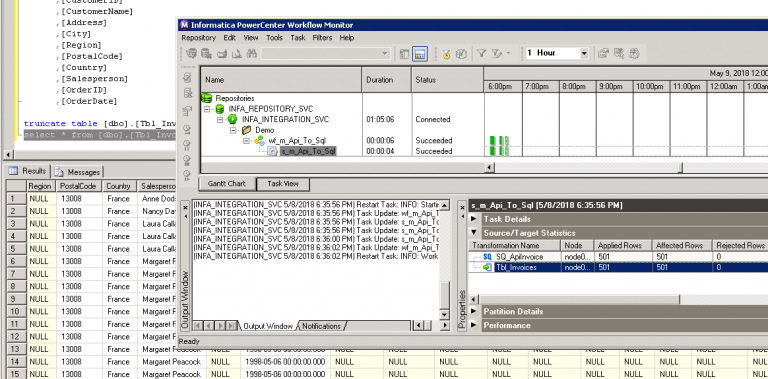
Task: Toggle the navigator pane layout icon
Action: (x=405, y=54)
